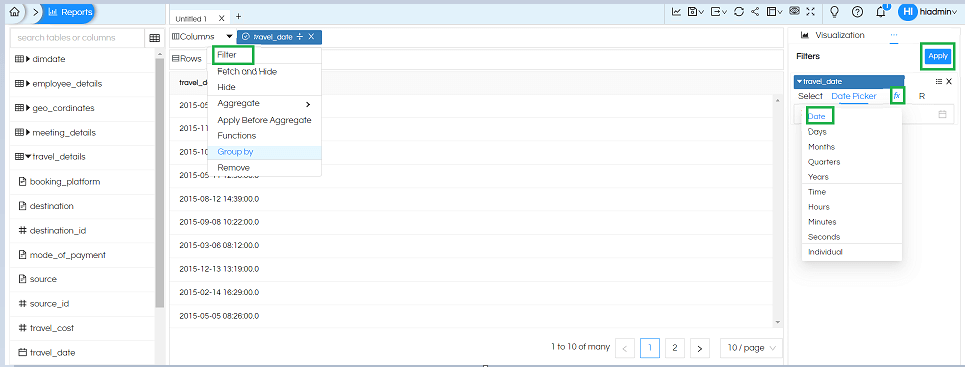965x367 pixels.
Task: Open the Help question mark icon
Action: [857, 11]
